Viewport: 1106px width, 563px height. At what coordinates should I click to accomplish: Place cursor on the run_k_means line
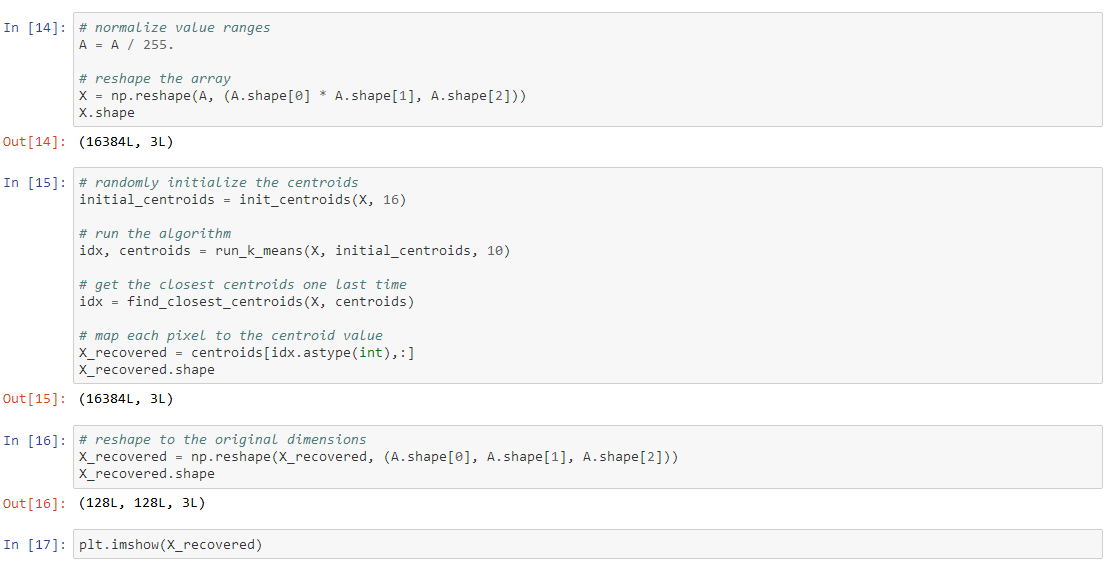[294, 251]
